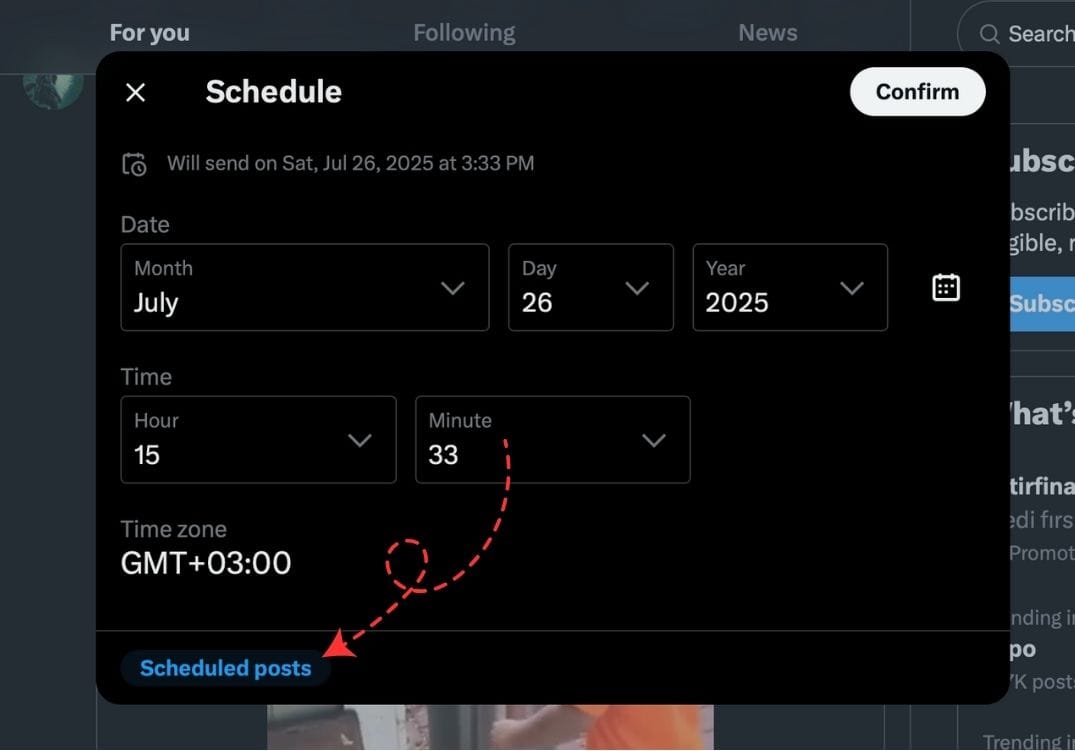Viewport: 1075px width, 751px height.
Task: Switch to the Following tab
Action: pyautogui.click(x=464, y=31)
